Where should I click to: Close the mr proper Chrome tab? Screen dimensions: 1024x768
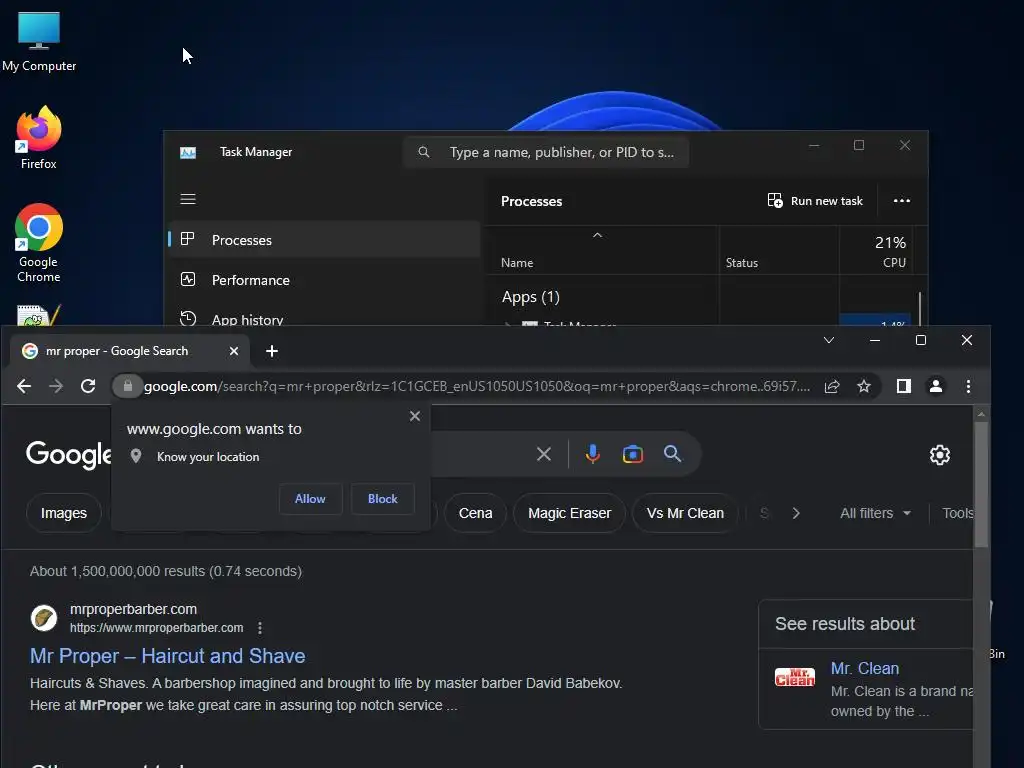[x=234, y=351]
